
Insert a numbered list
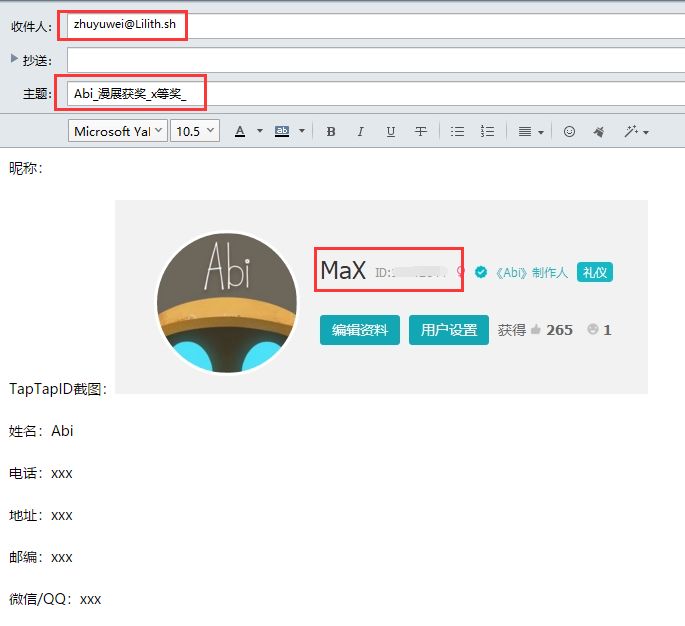tap(487, 131)
